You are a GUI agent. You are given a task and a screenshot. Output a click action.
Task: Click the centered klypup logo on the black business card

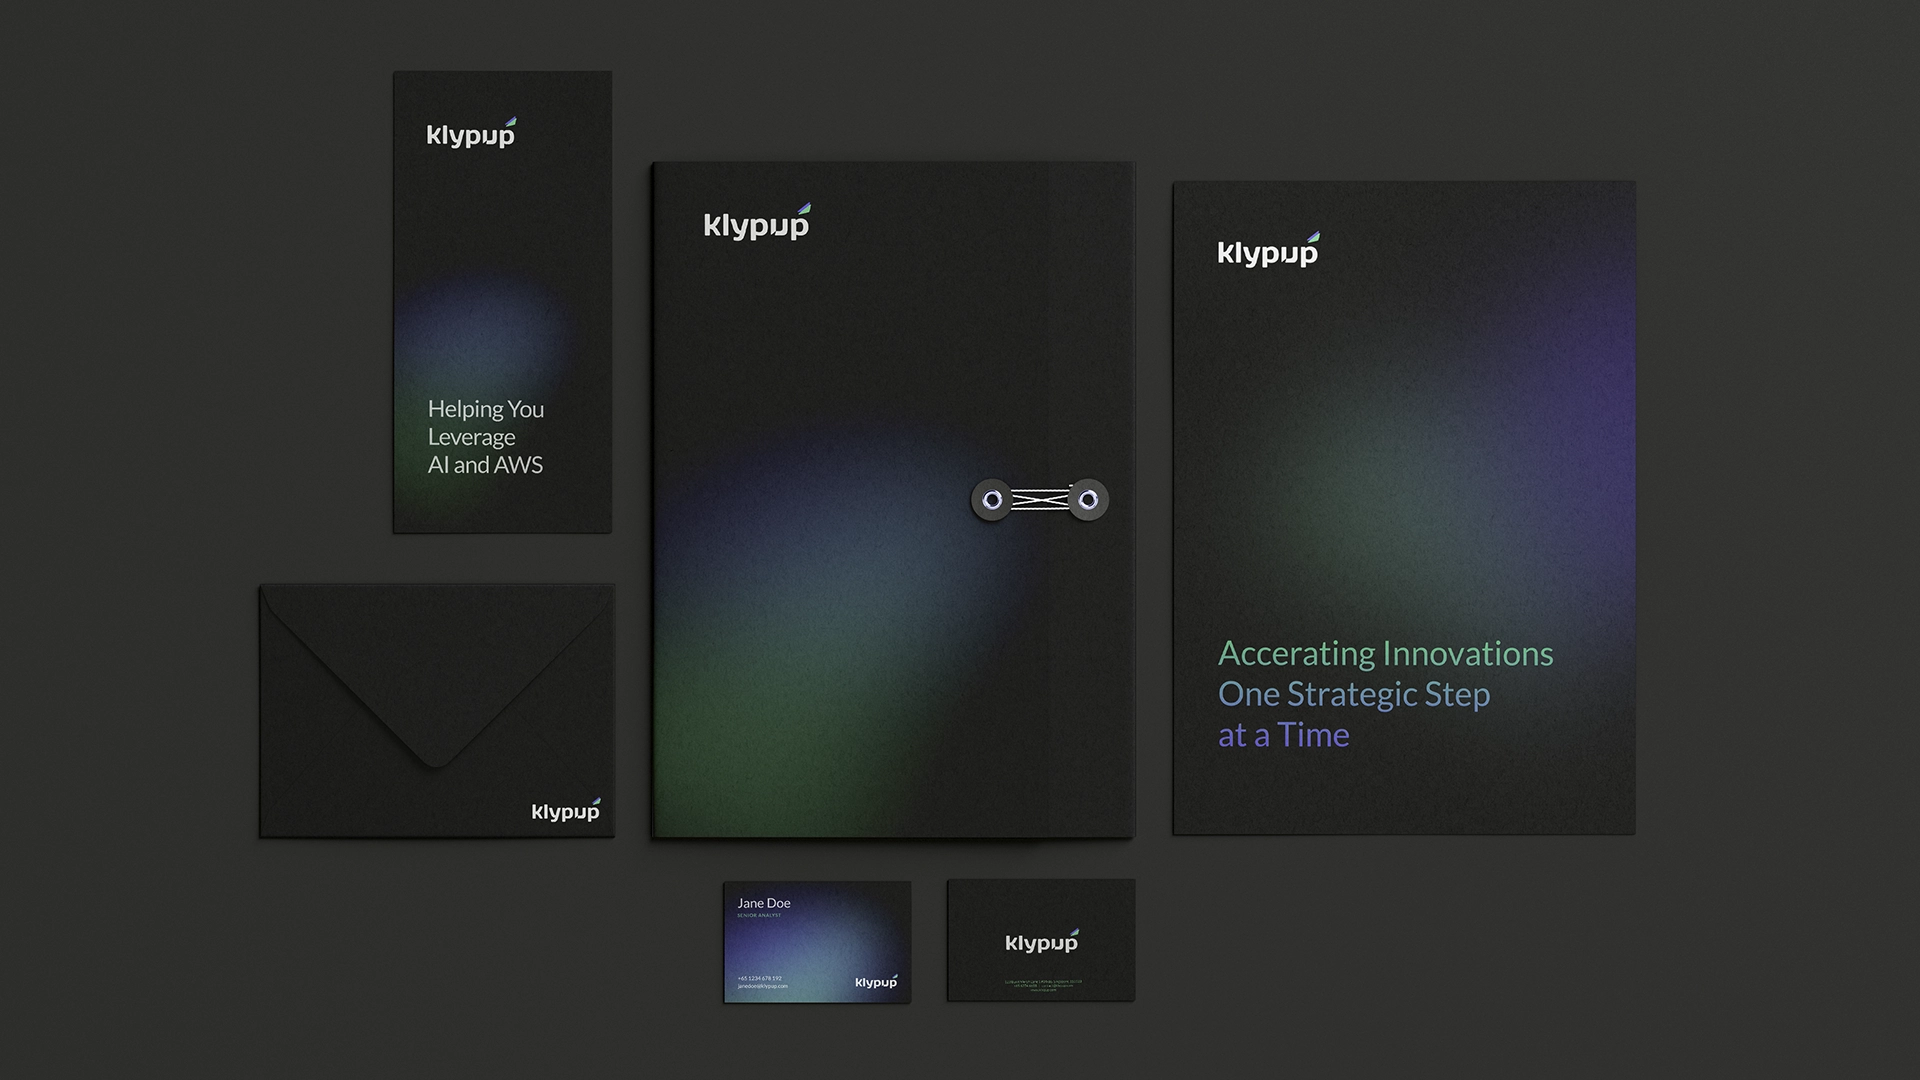coord(1041,942)
